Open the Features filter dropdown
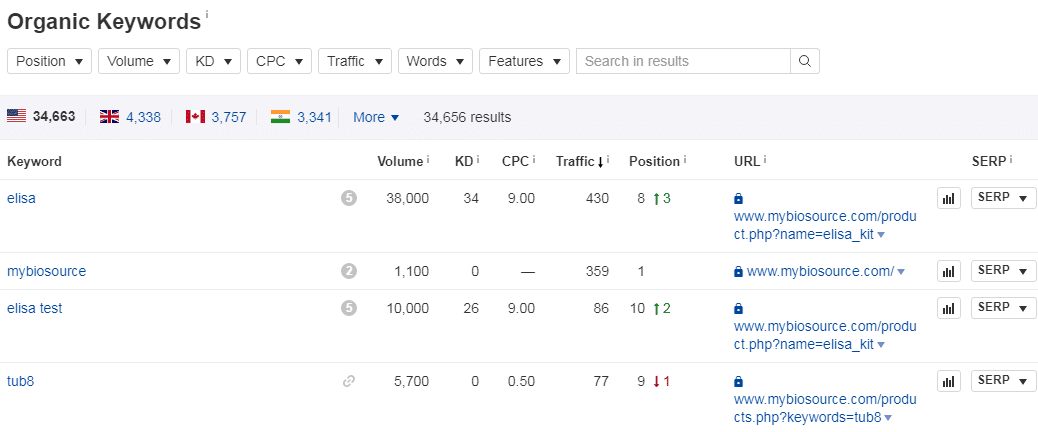 click(x=524, y=61)
